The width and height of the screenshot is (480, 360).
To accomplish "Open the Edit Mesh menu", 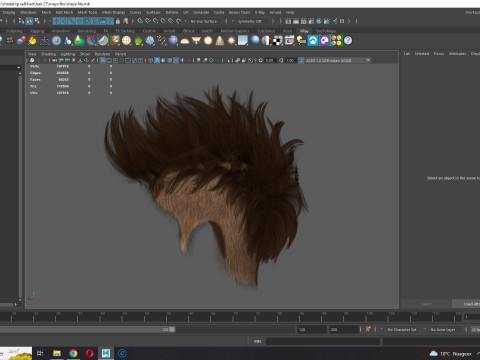I will tap(64, 12).
